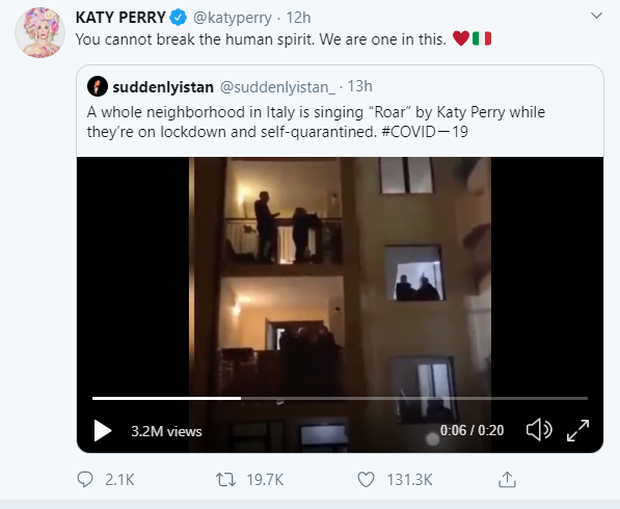Click the 19.7K retweet count
620x509 pixels.
pos(265,480)
